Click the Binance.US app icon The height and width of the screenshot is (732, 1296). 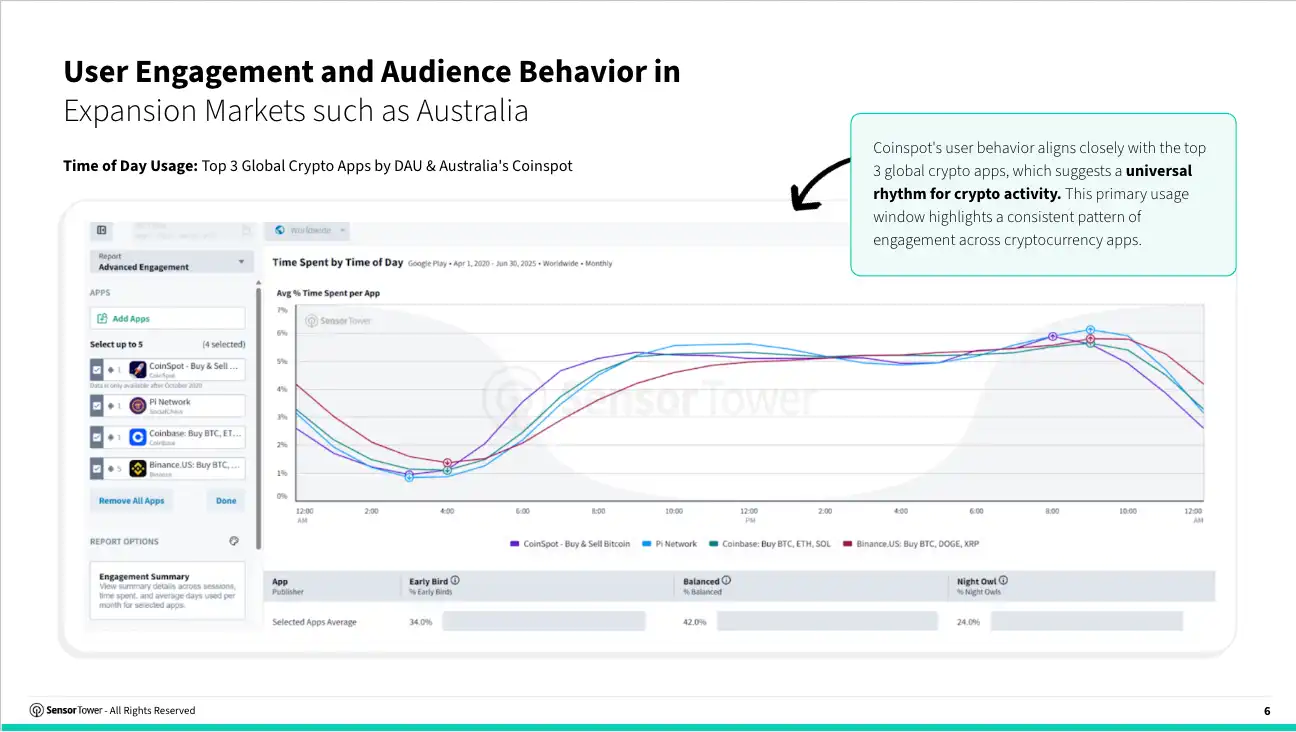(138, 467)
